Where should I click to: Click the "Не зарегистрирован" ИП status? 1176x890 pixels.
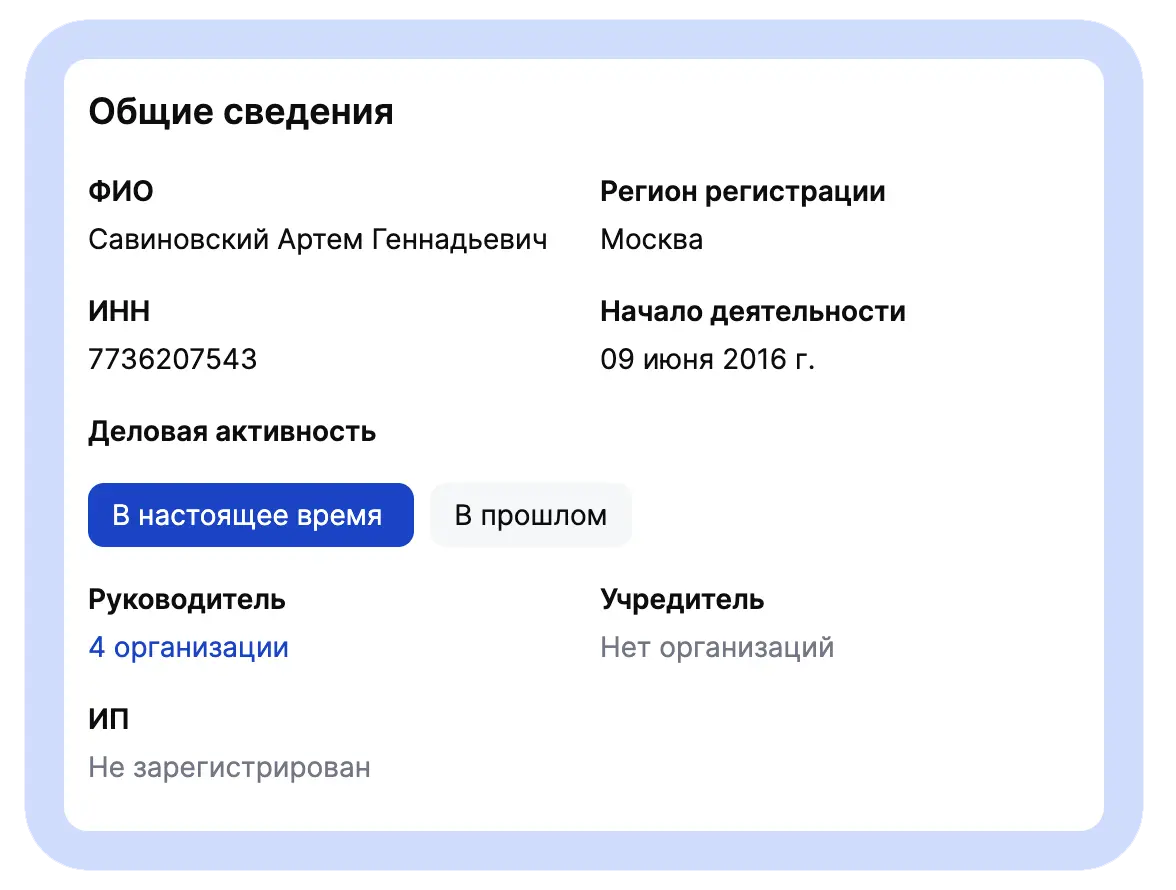[x=230, y=767]
